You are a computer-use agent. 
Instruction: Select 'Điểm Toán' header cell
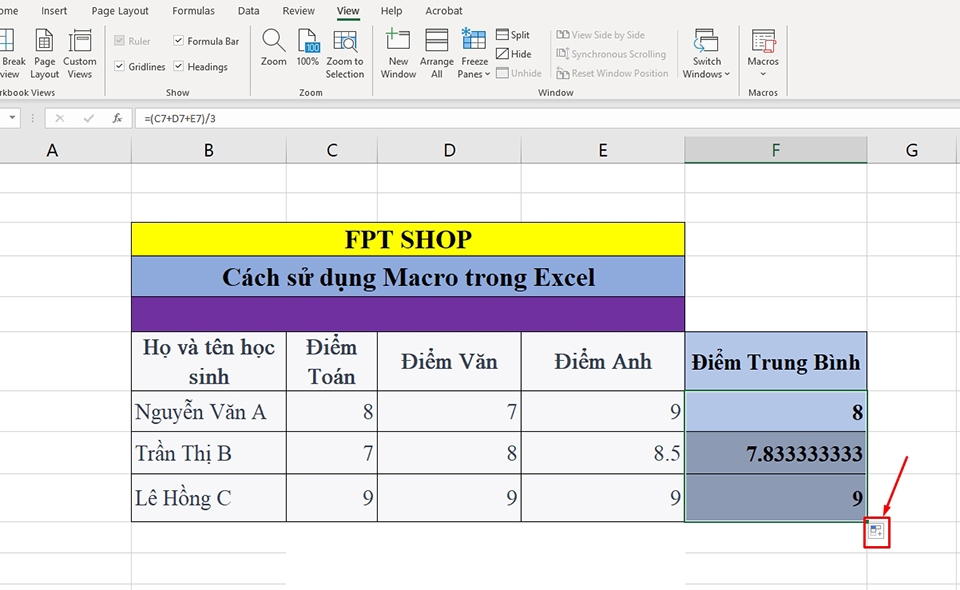[x=332, y=362]
